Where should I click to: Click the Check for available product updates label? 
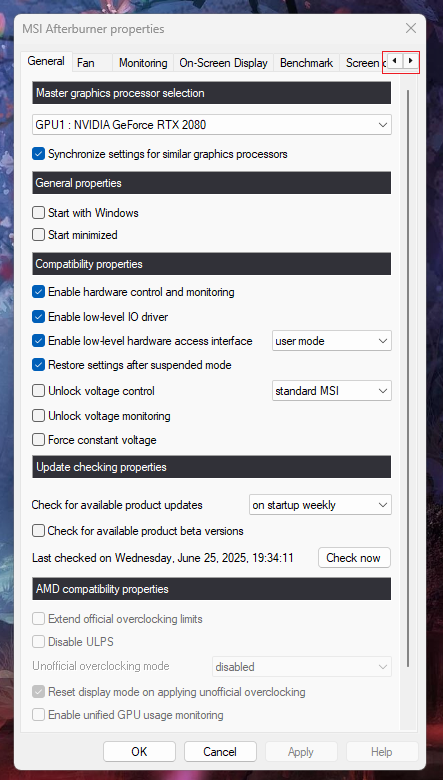(x=117, y=505)
